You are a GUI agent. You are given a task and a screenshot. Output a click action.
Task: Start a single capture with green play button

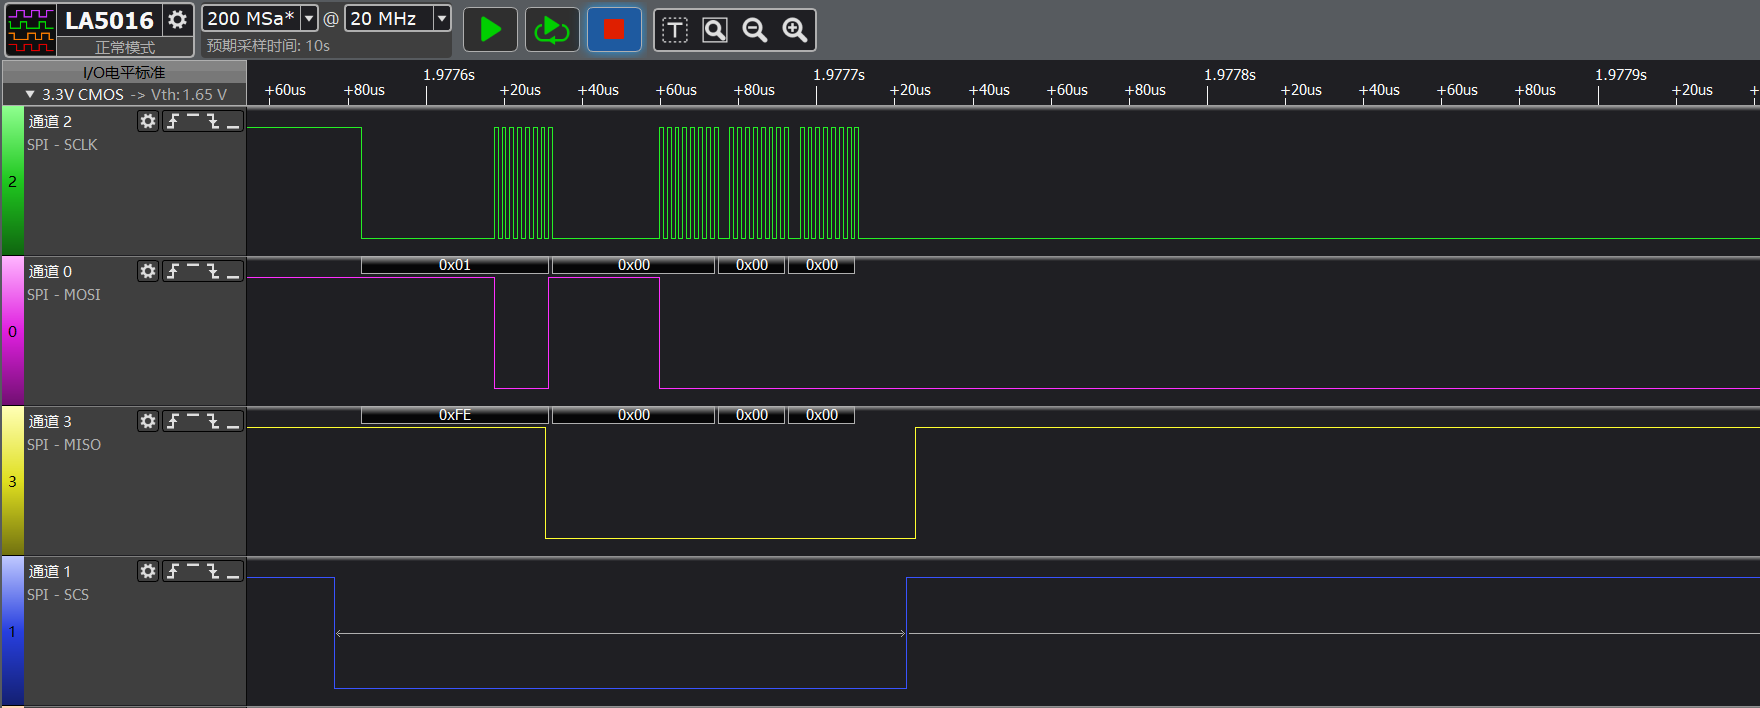tap(490, 30)
